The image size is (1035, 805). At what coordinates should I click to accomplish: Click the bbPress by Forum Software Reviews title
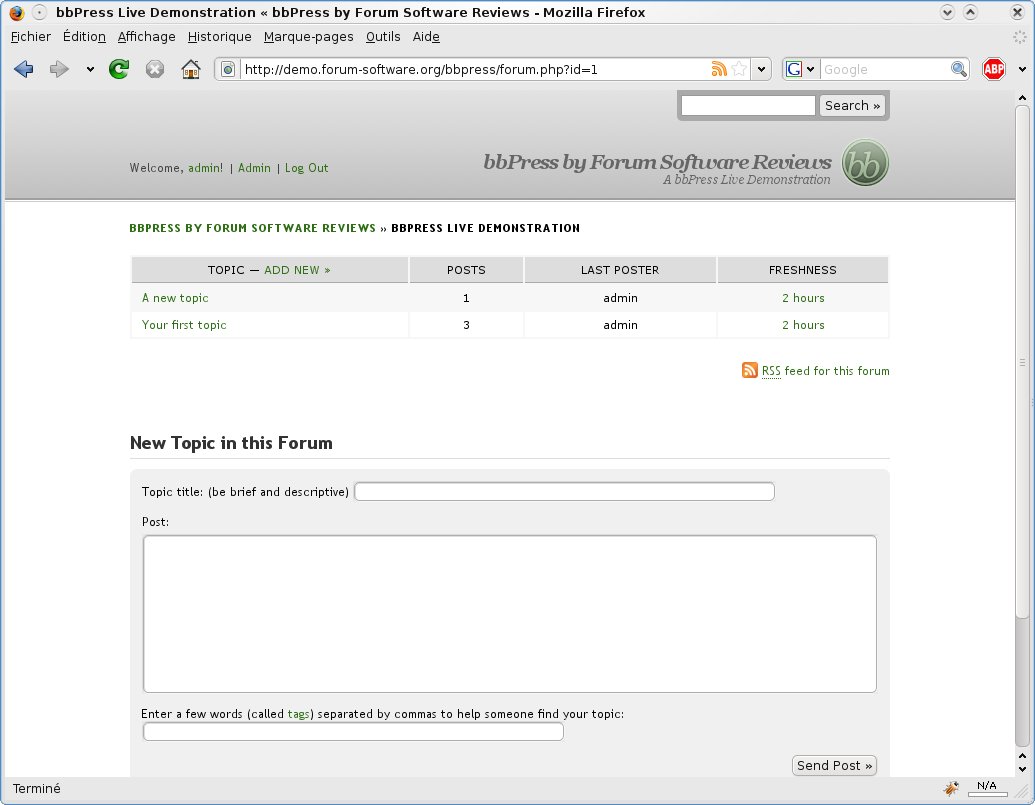click(x=657, y=162)
